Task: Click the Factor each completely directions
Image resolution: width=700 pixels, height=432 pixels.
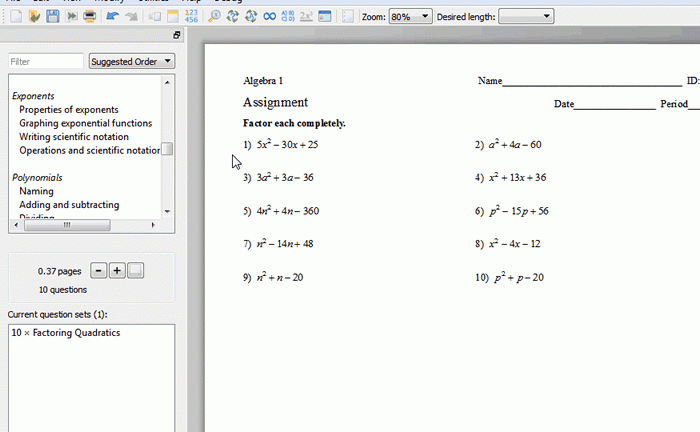Action: coord(294,123)
